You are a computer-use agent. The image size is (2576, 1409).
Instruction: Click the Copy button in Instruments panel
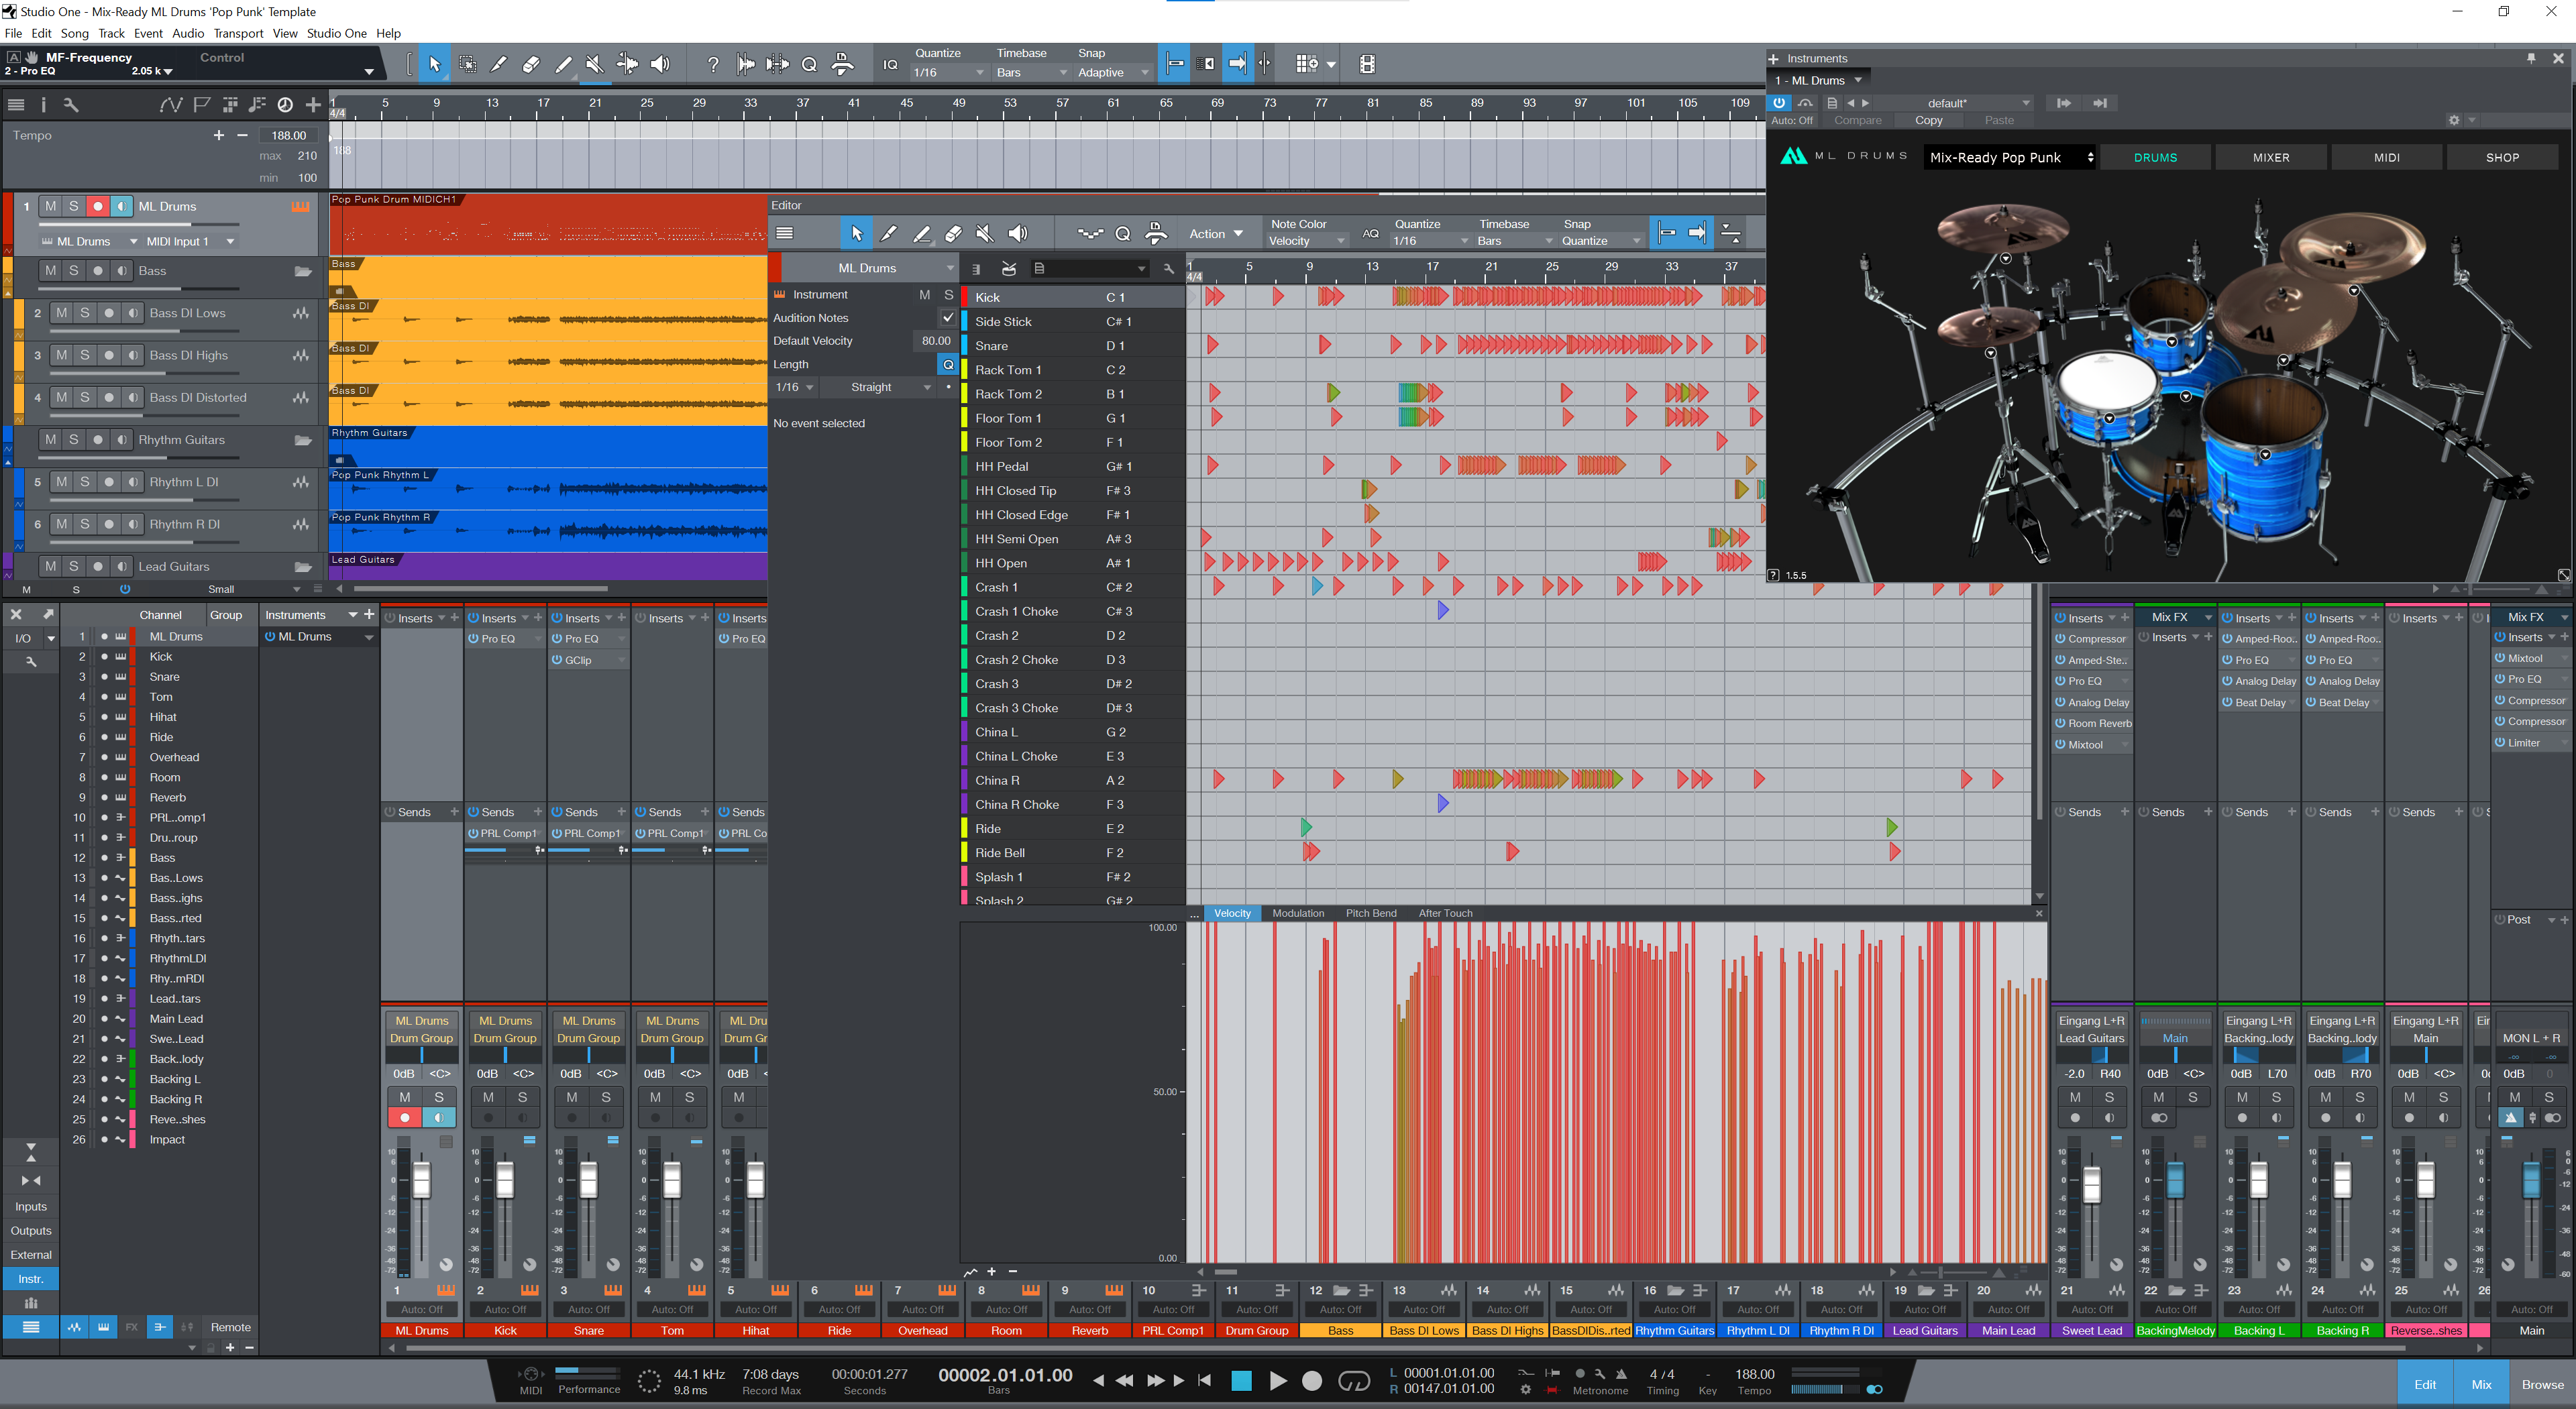tap(1928, 120)
